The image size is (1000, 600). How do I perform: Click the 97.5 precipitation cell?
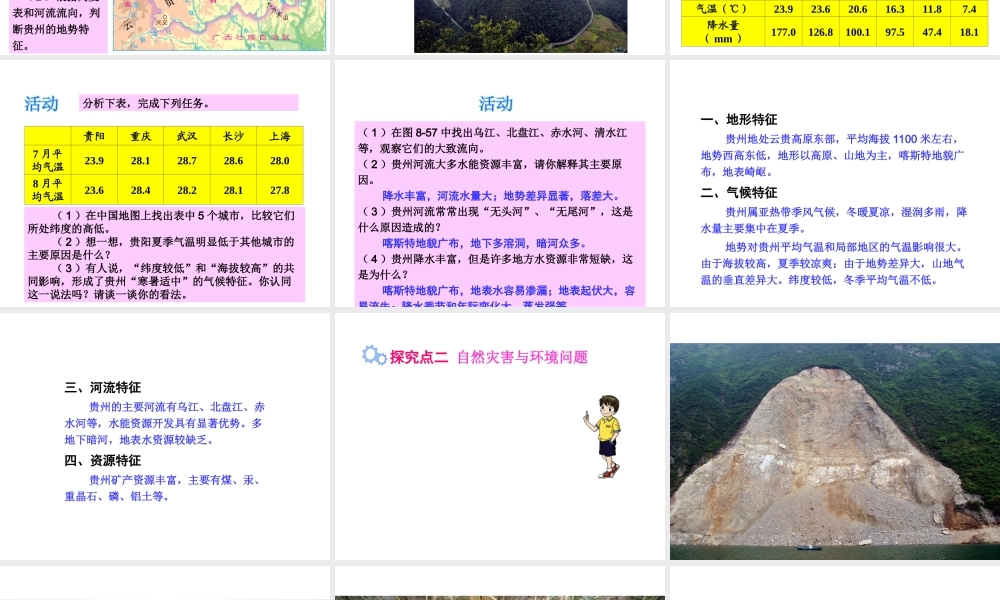(895, 32)
